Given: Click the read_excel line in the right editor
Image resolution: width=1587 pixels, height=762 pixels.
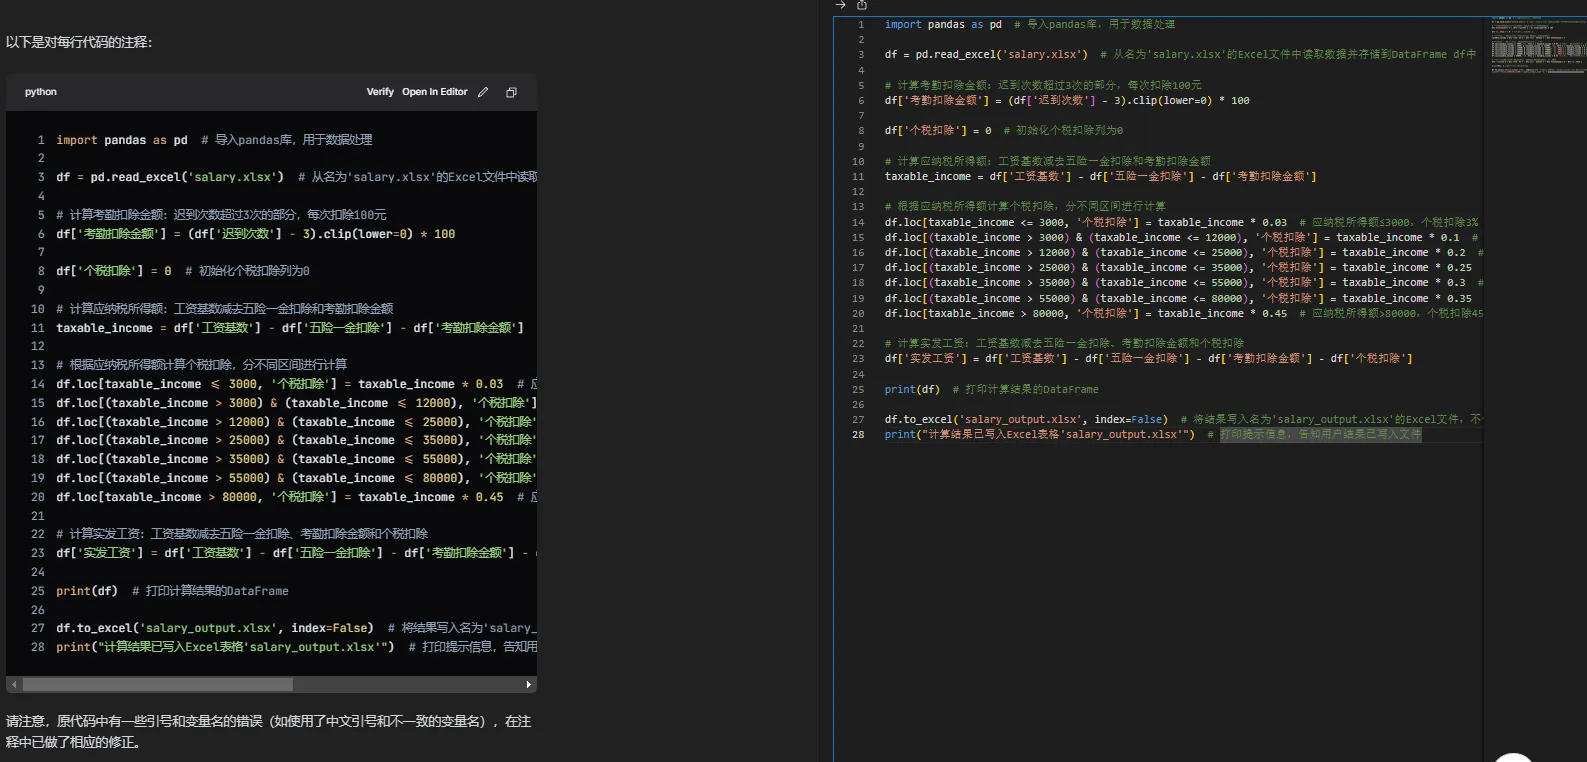Looking at the screenshot, I should point(985,55).
